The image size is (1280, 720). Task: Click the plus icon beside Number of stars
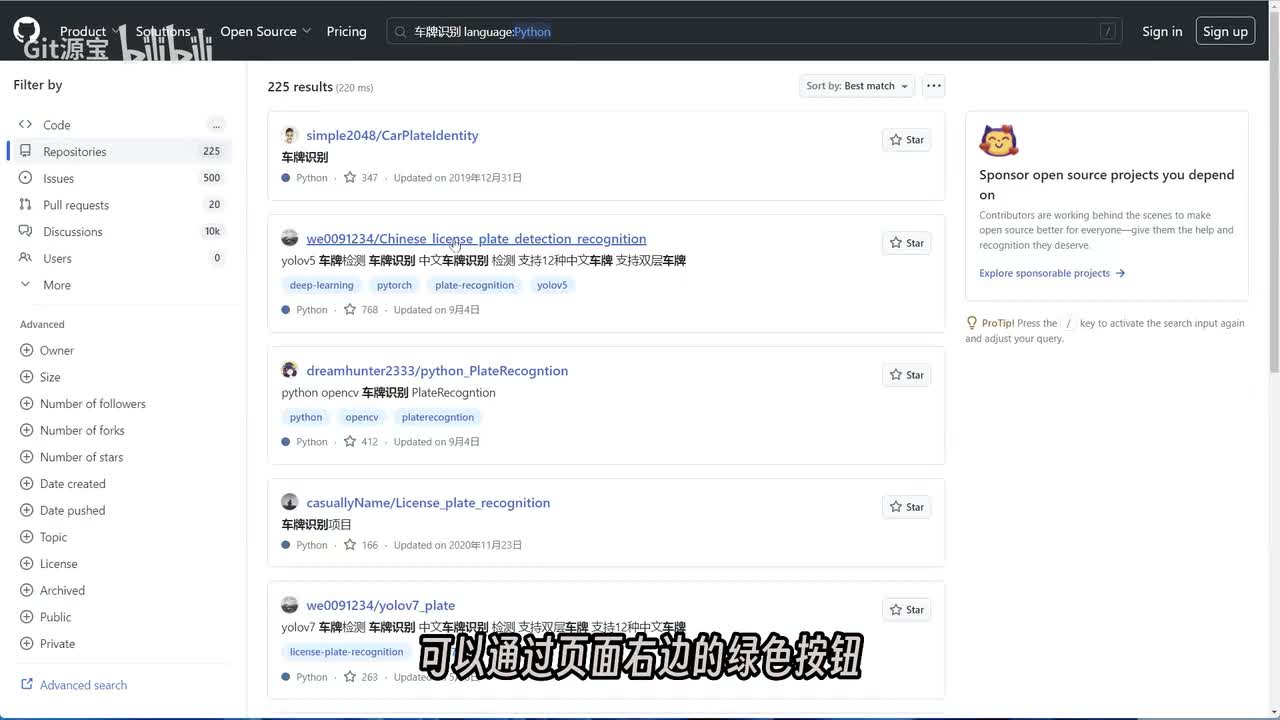point(27,457)
